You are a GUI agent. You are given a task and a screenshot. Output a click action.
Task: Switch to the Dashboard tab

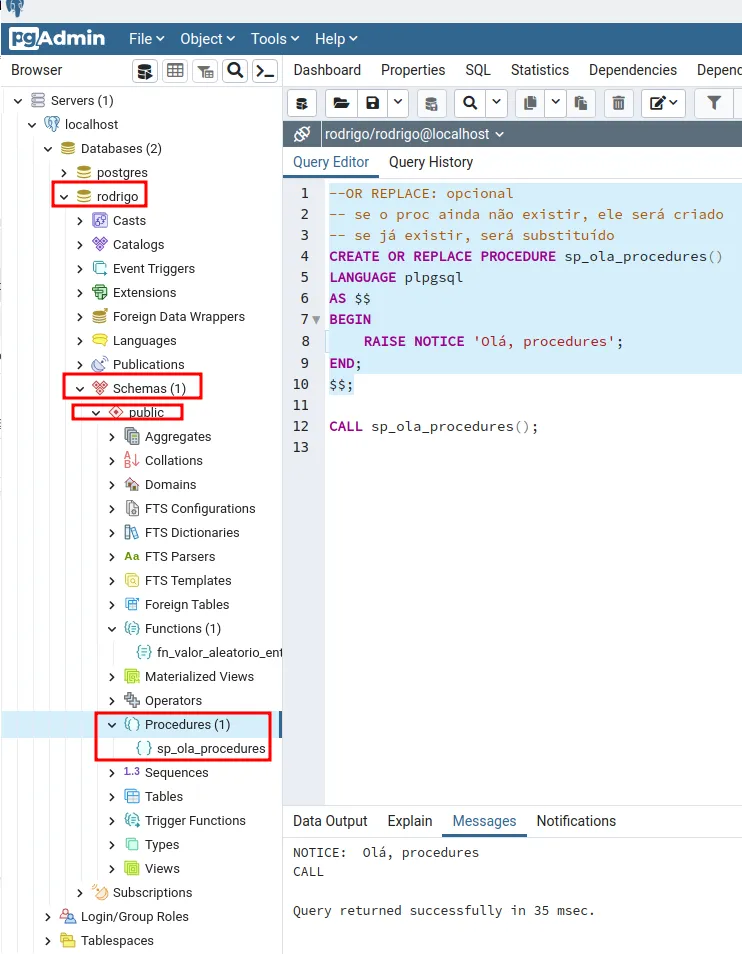pos(327,70)
